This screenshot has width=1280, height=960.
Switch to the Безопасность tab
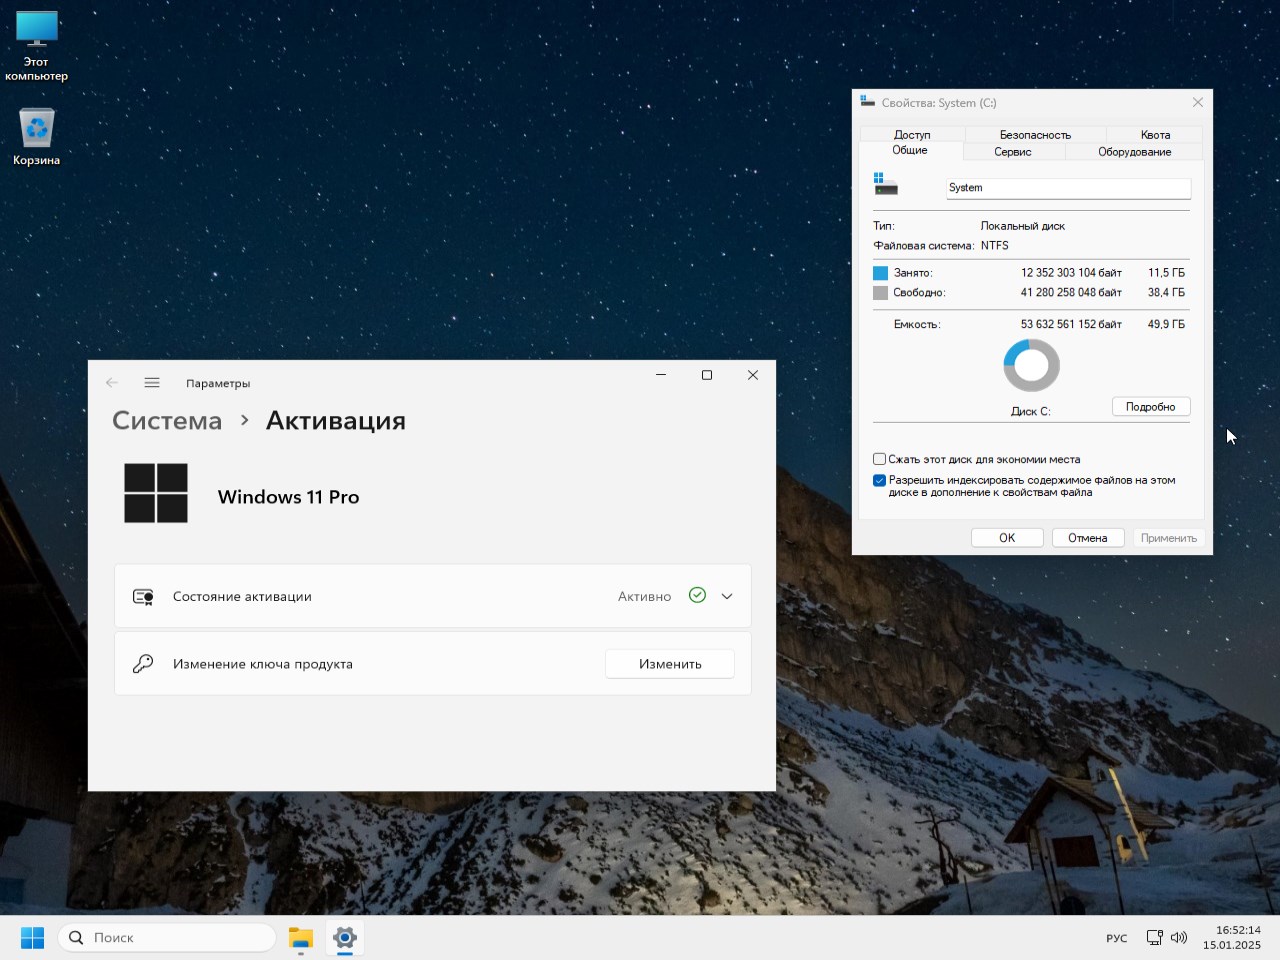pos(1035,134)
